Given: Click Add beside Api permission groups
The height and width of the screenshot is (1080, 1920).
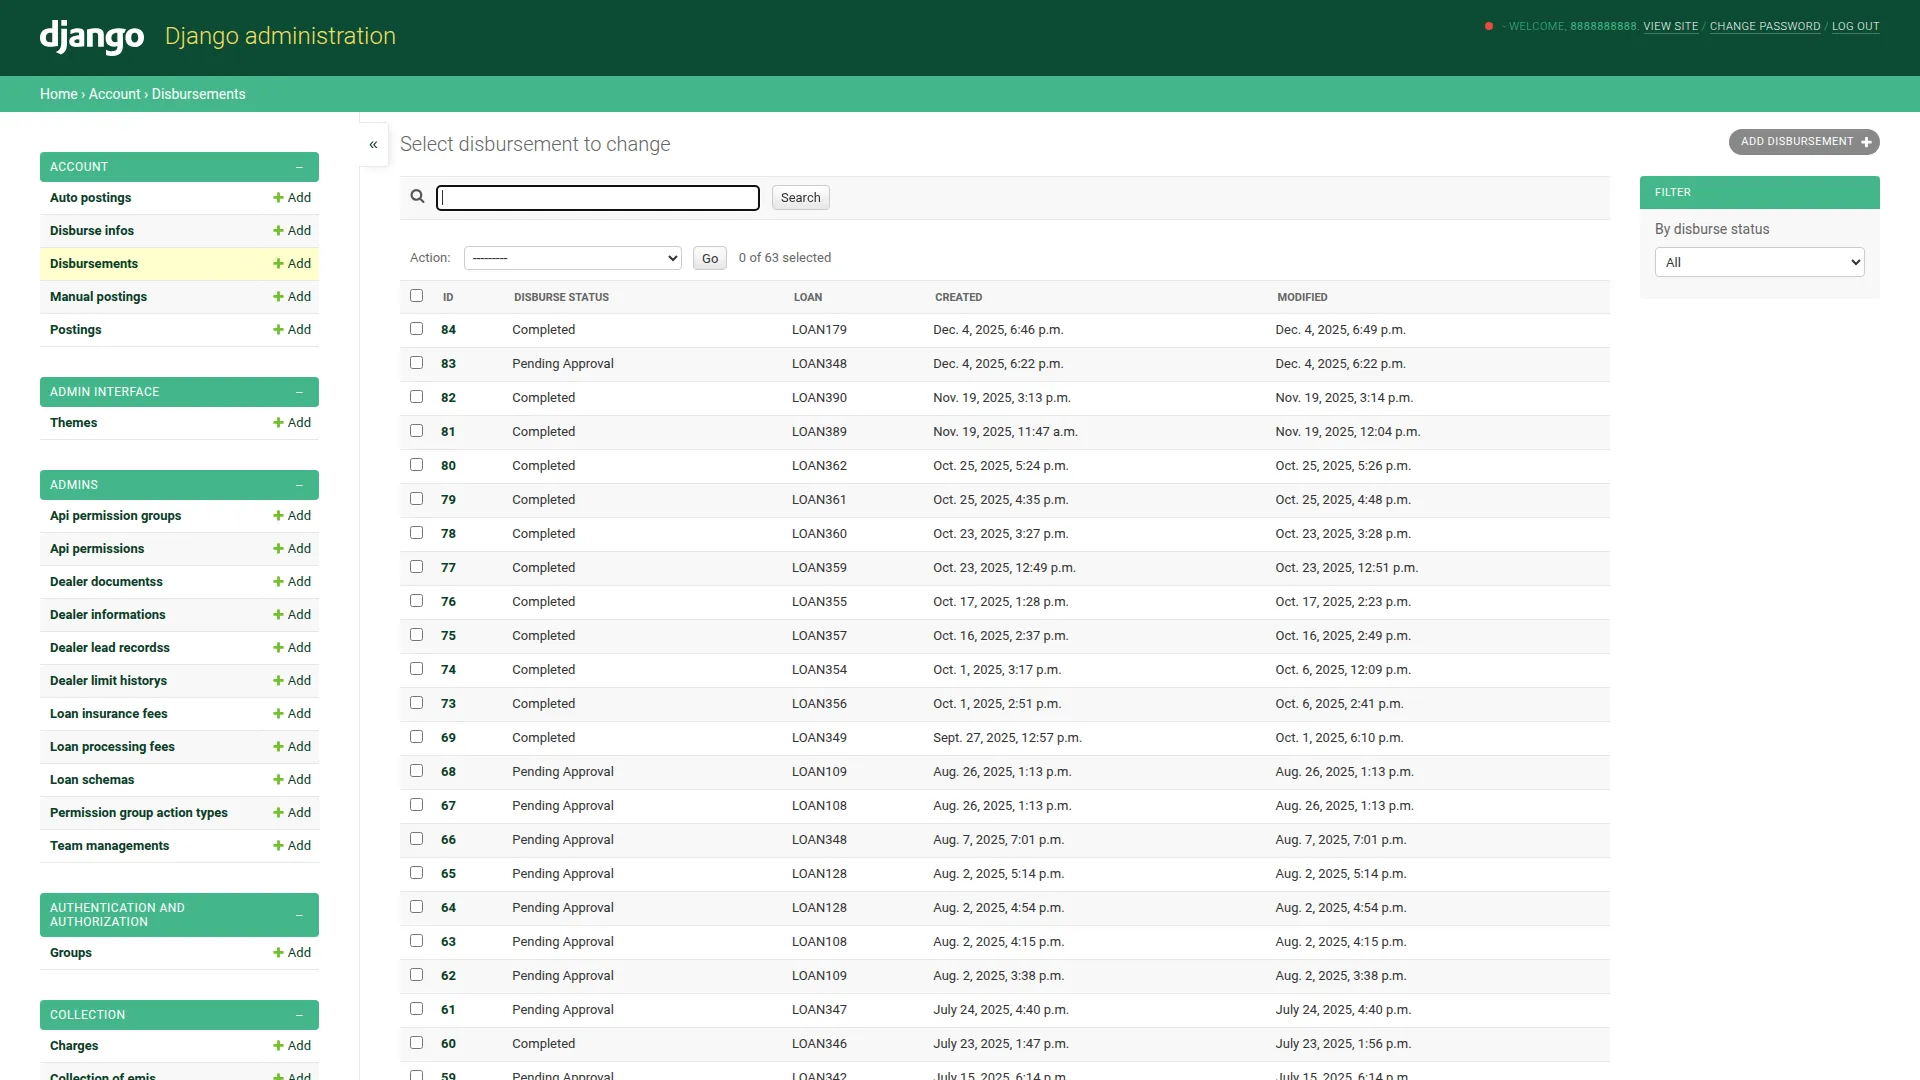Looking at the screenshot, I should tap(291, 516).
